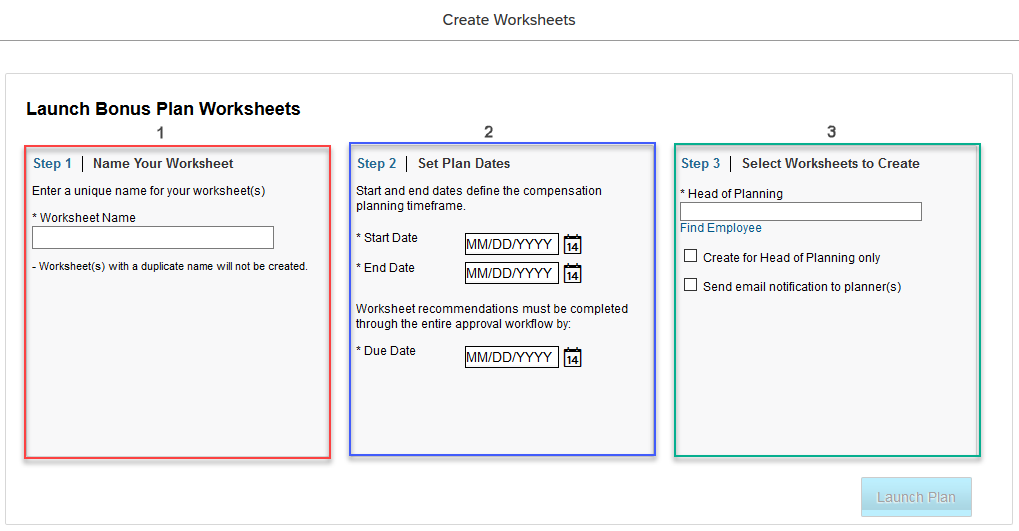Select the Step 3 label
The width and height of the screenshot is (1019, 531).
point(701,164)
